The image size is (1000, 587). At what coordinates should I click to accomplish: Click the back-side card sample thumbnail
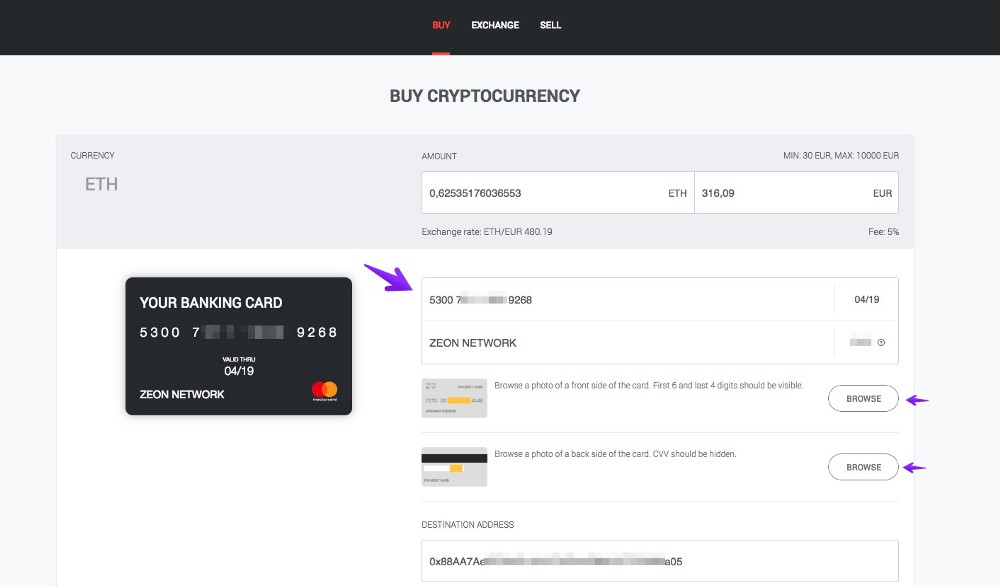pyautogui.click(x=454, y=467)
